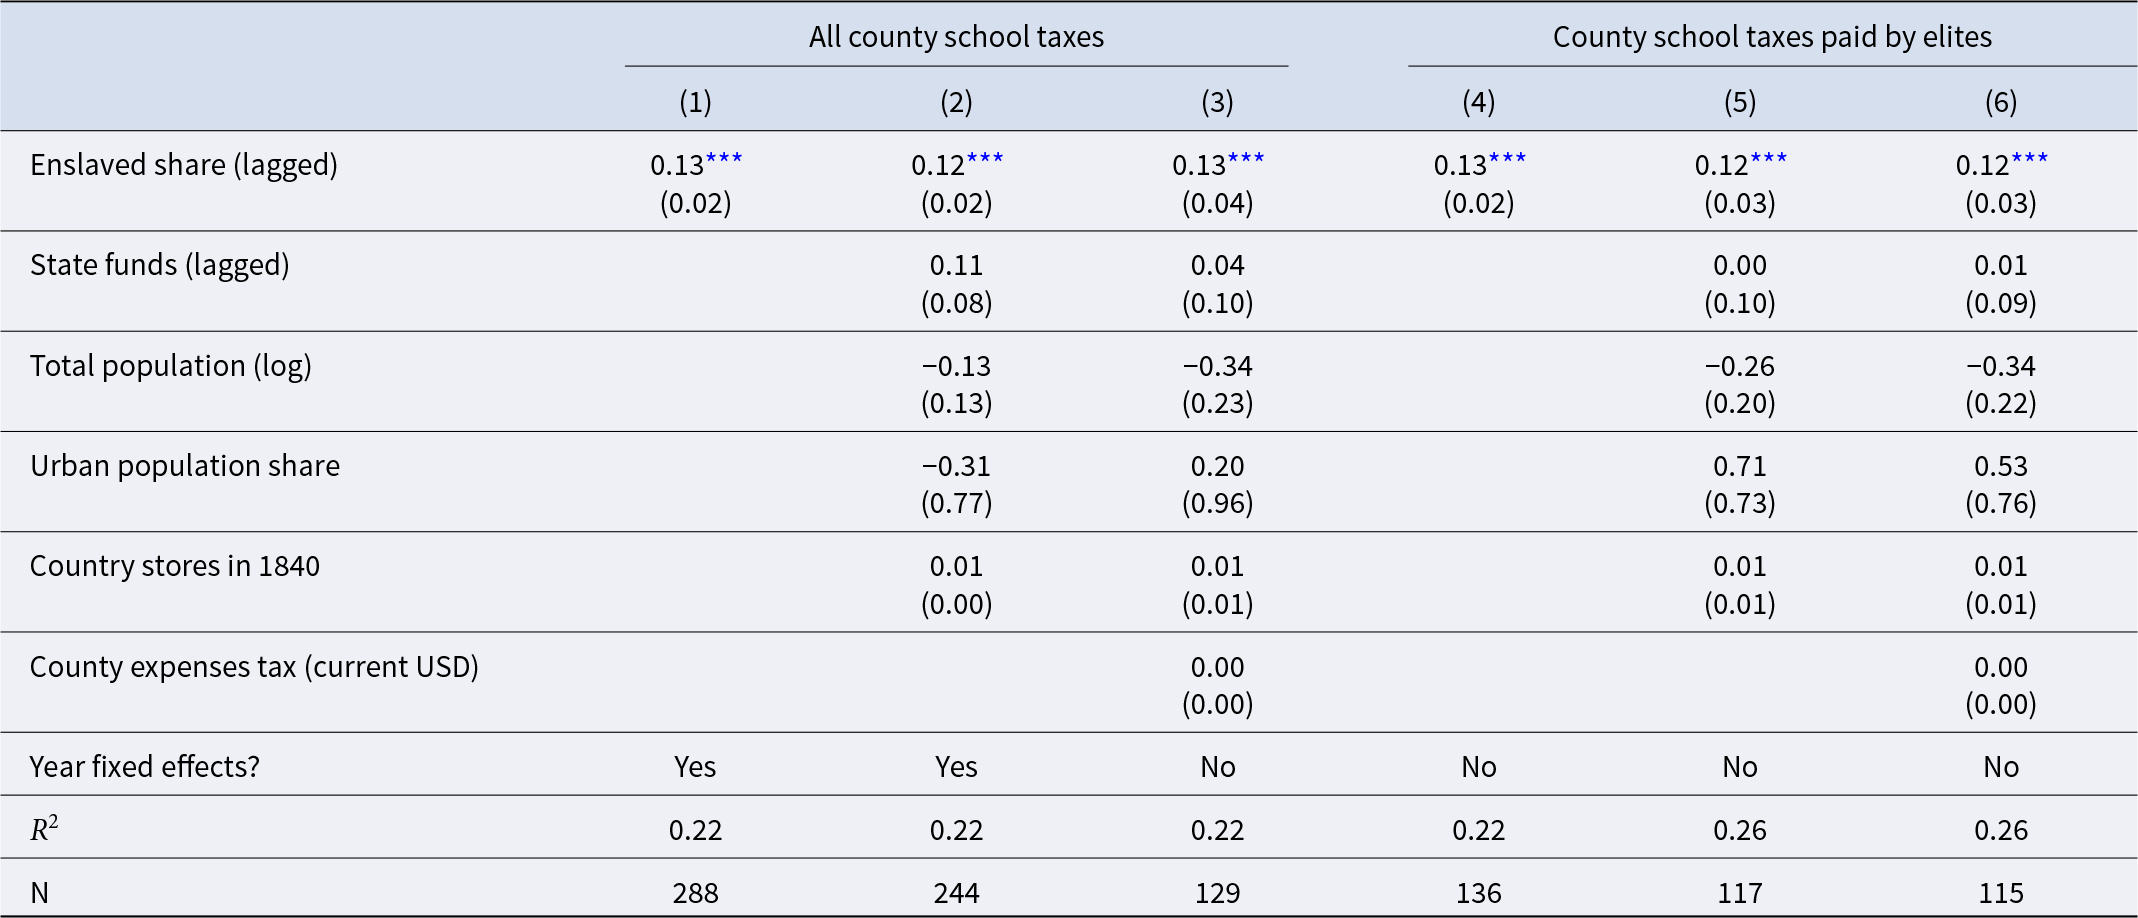The image size is (2138, 918).
Task: Select the urban share coefficient 0.71
Action: (1739, 466)
